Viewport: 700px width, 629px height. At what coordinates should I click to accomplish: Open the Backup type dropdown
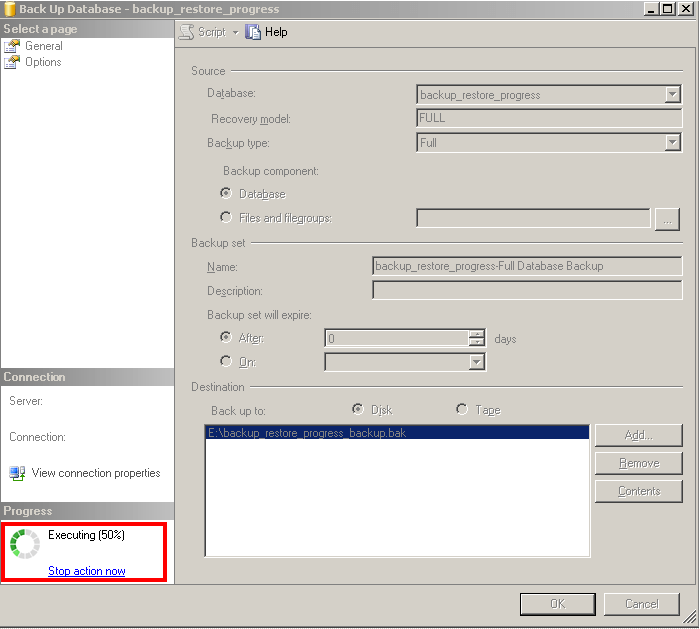coord(672,143)
